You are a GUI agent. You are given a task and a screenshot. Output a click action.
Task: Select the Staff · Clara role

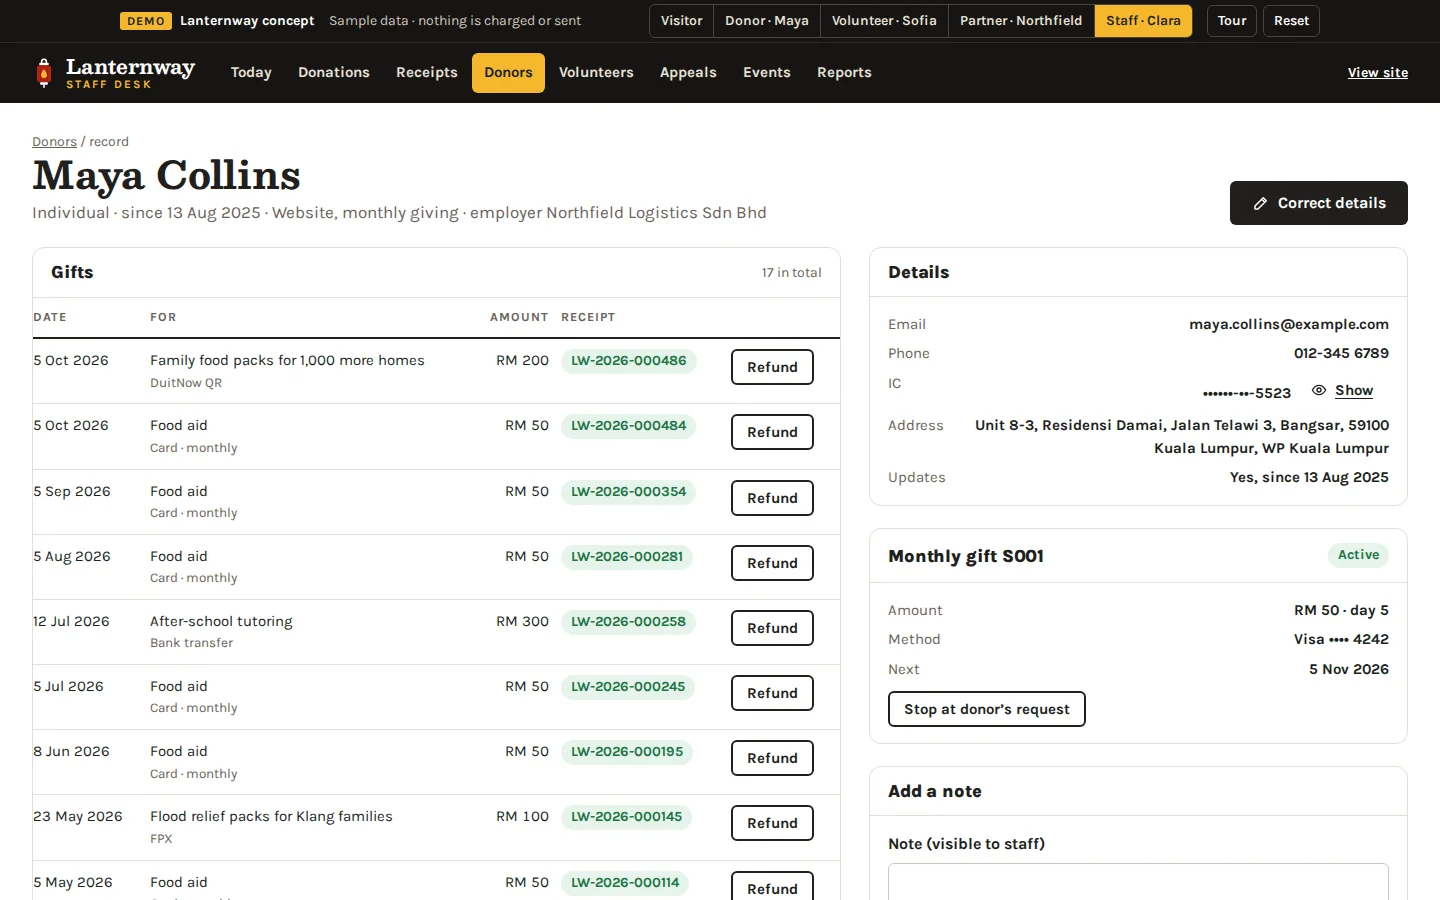[1143, 21]
